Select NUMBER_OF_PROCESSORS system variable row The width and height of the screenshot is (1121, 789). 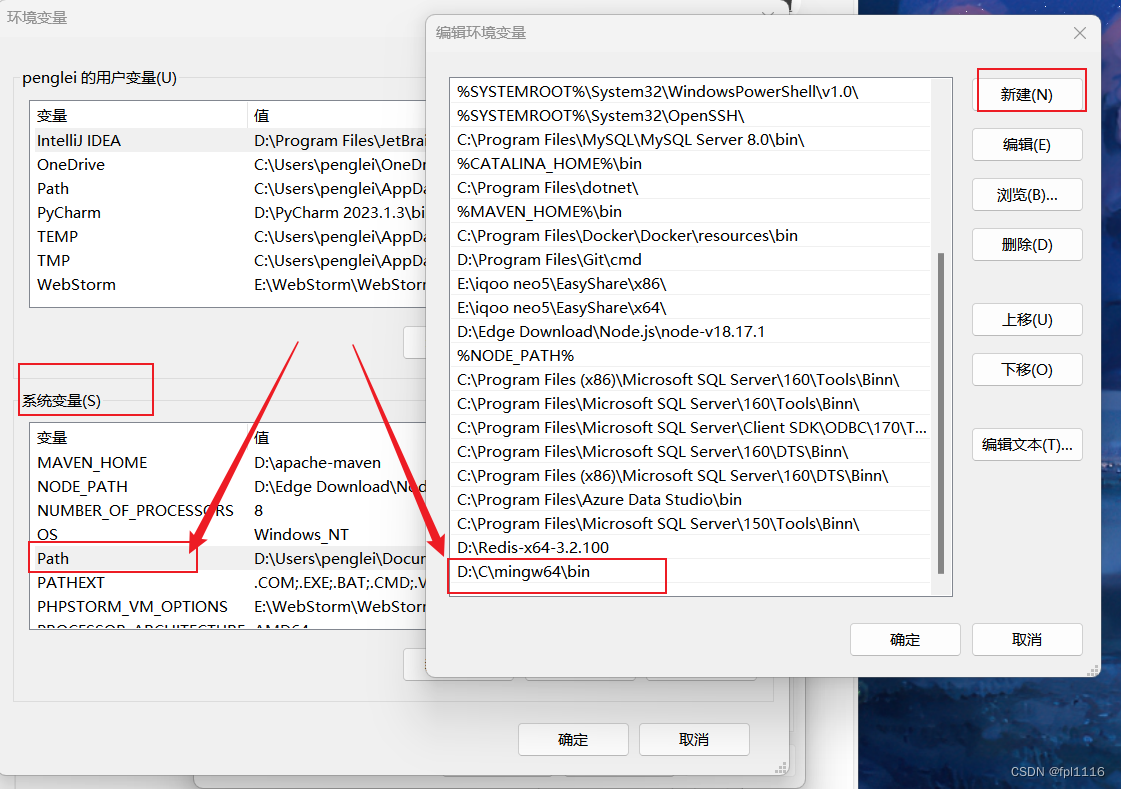pos(231,511)
